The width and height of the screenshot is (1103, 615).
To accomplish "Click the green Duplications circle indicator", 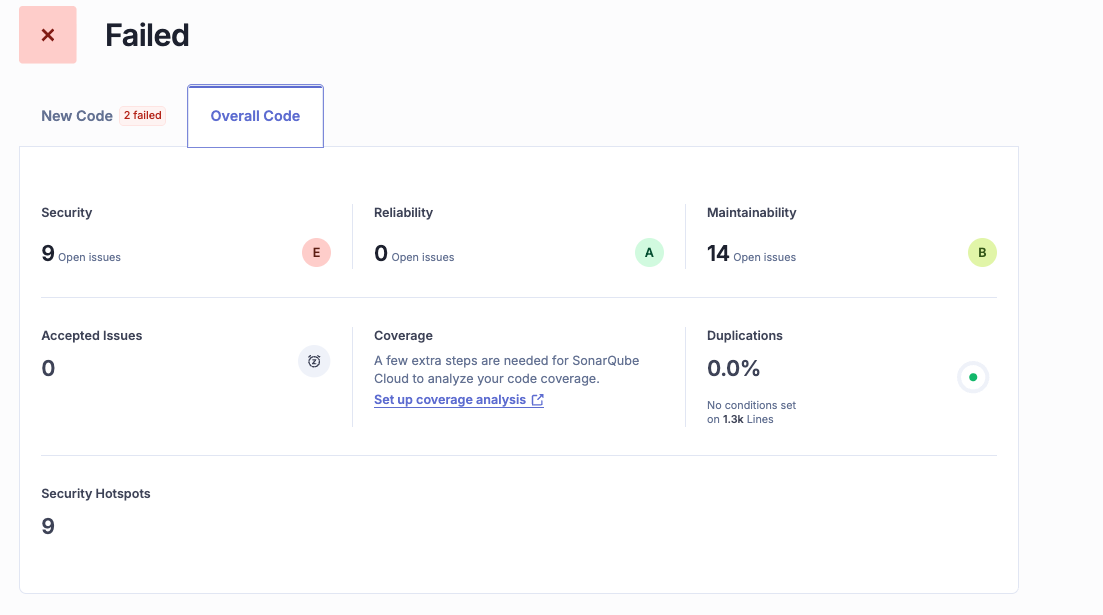I will pyautogui.click(x=973, y=377).
